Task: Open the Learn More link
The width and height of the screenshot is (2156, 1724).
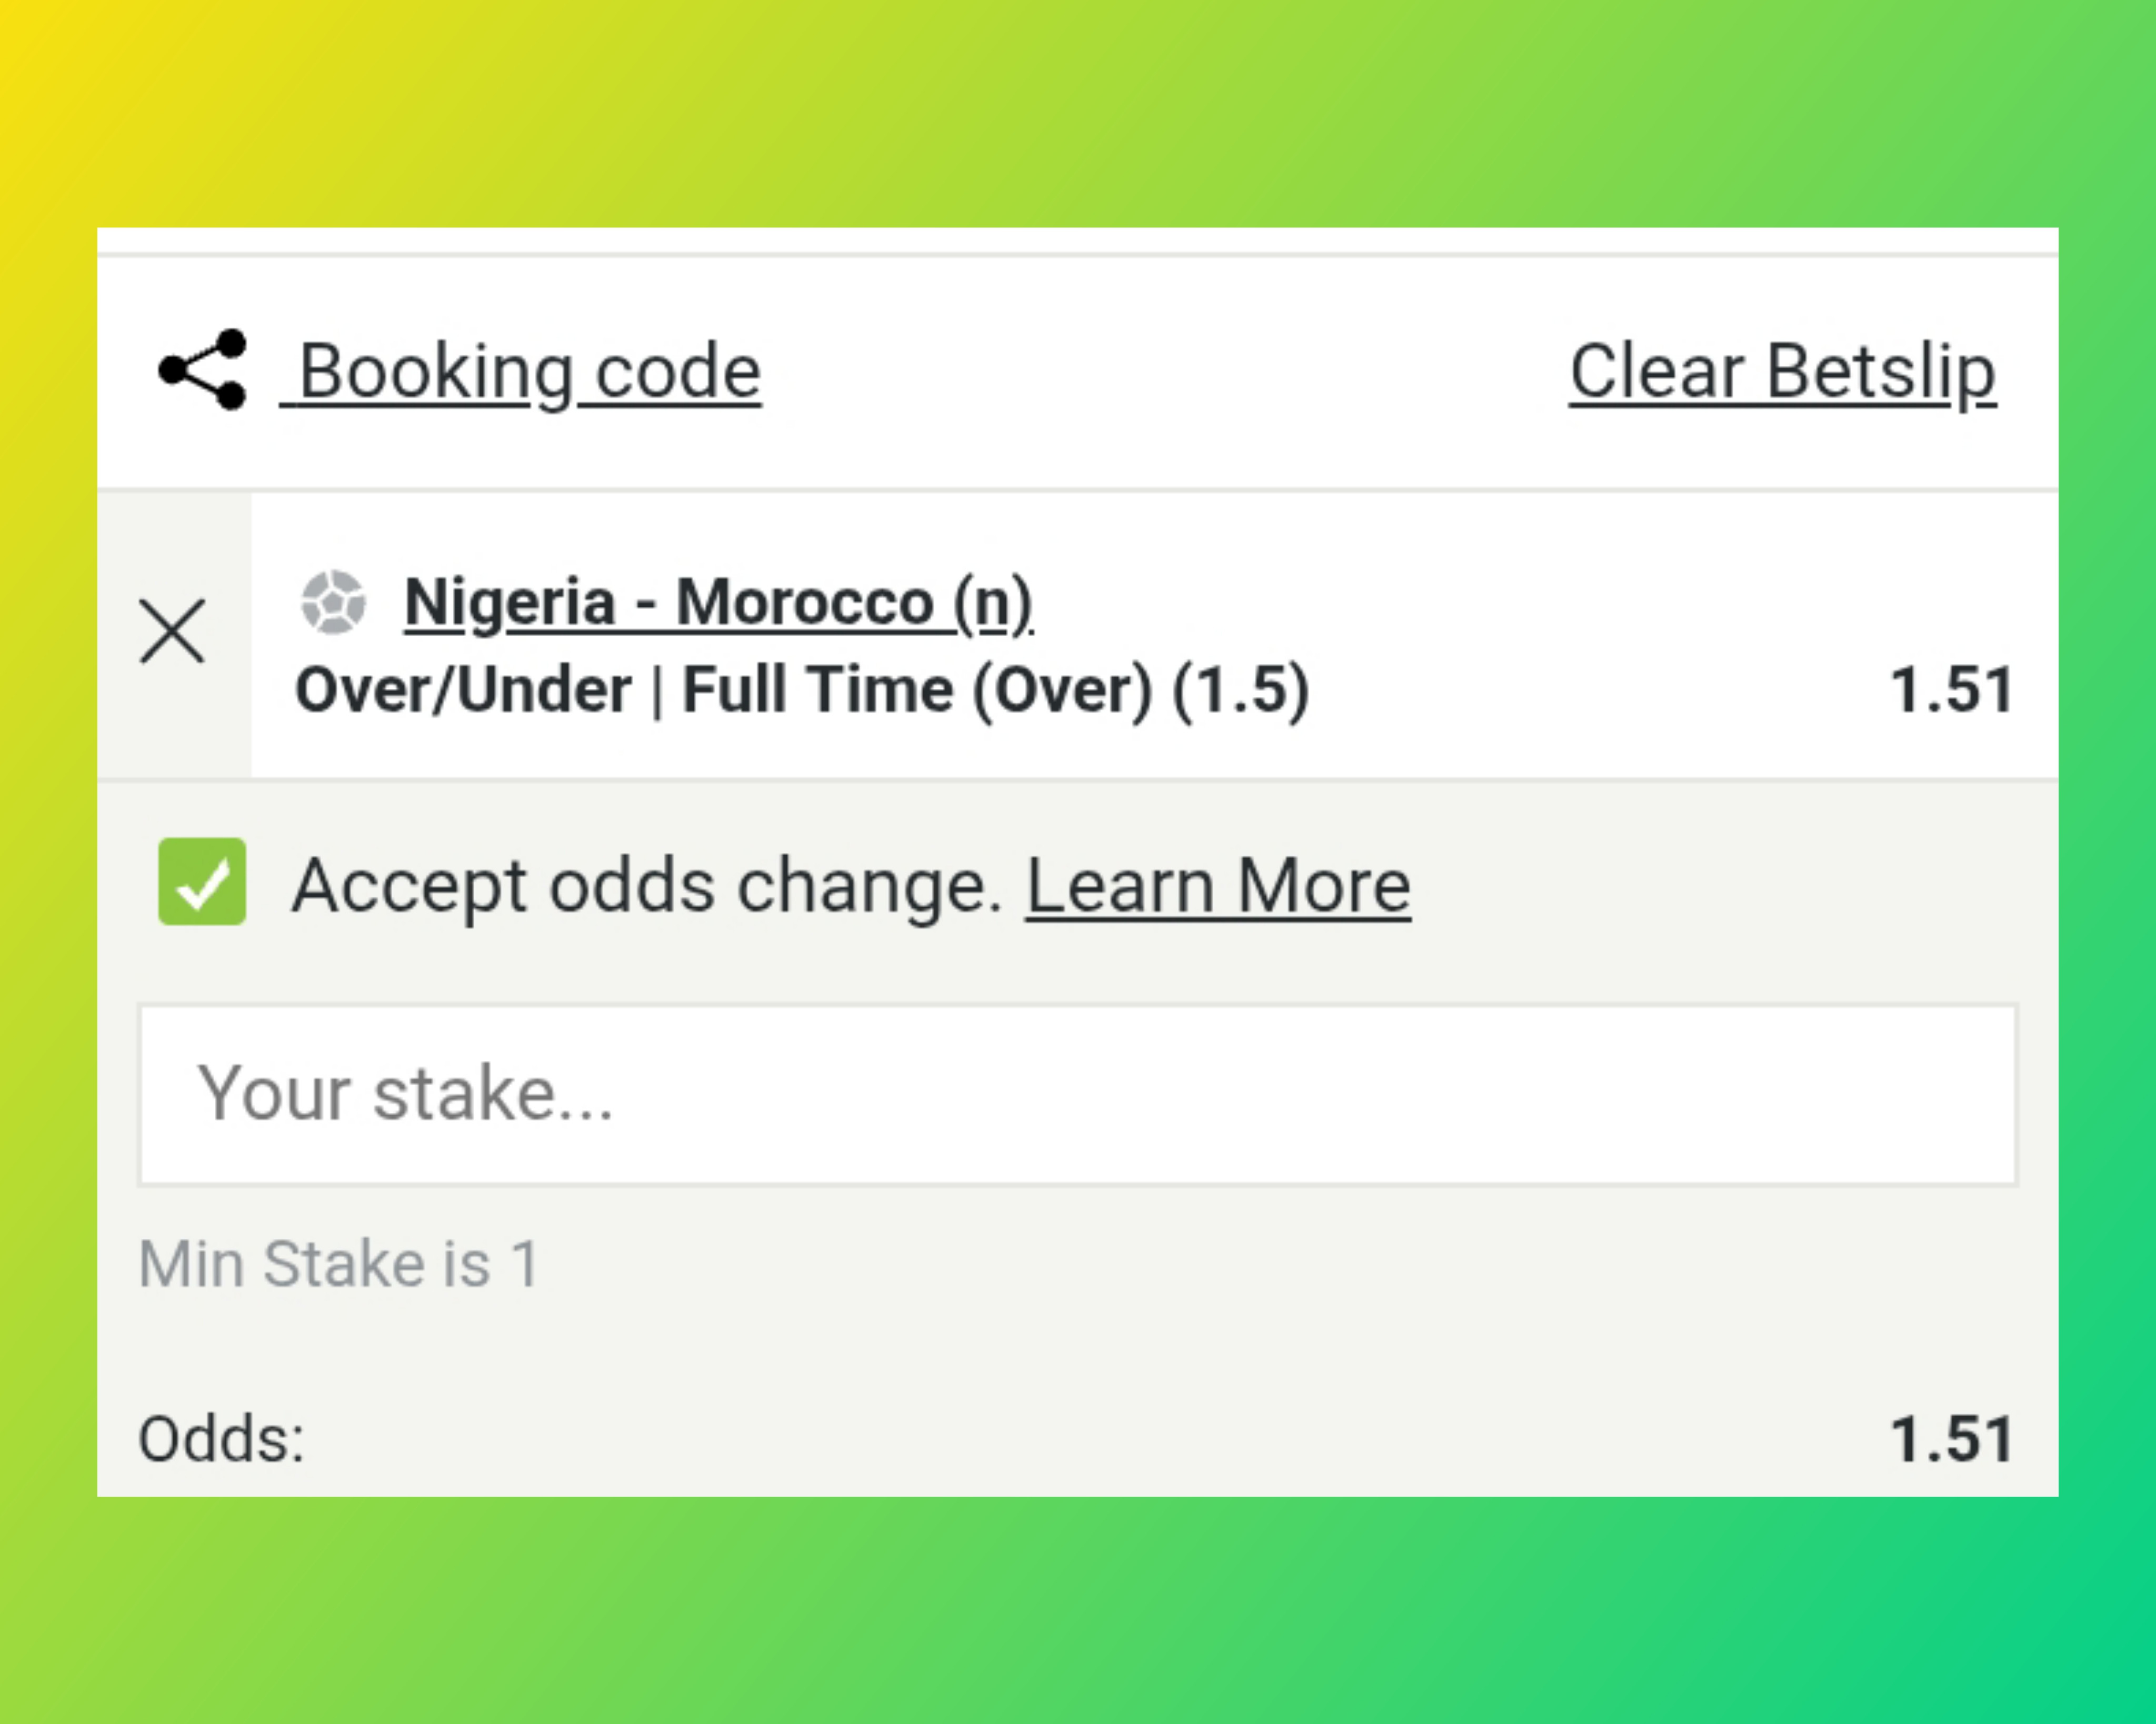Action: (1217, 886)
